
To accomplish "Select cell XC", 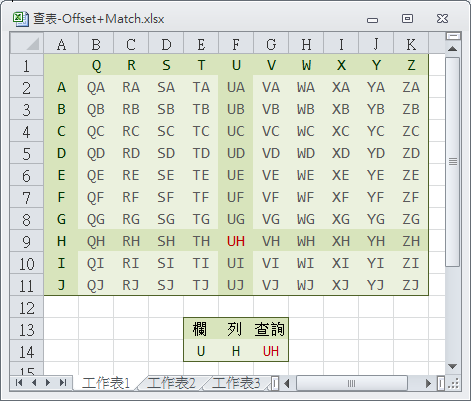I will [x=341, y=131].
